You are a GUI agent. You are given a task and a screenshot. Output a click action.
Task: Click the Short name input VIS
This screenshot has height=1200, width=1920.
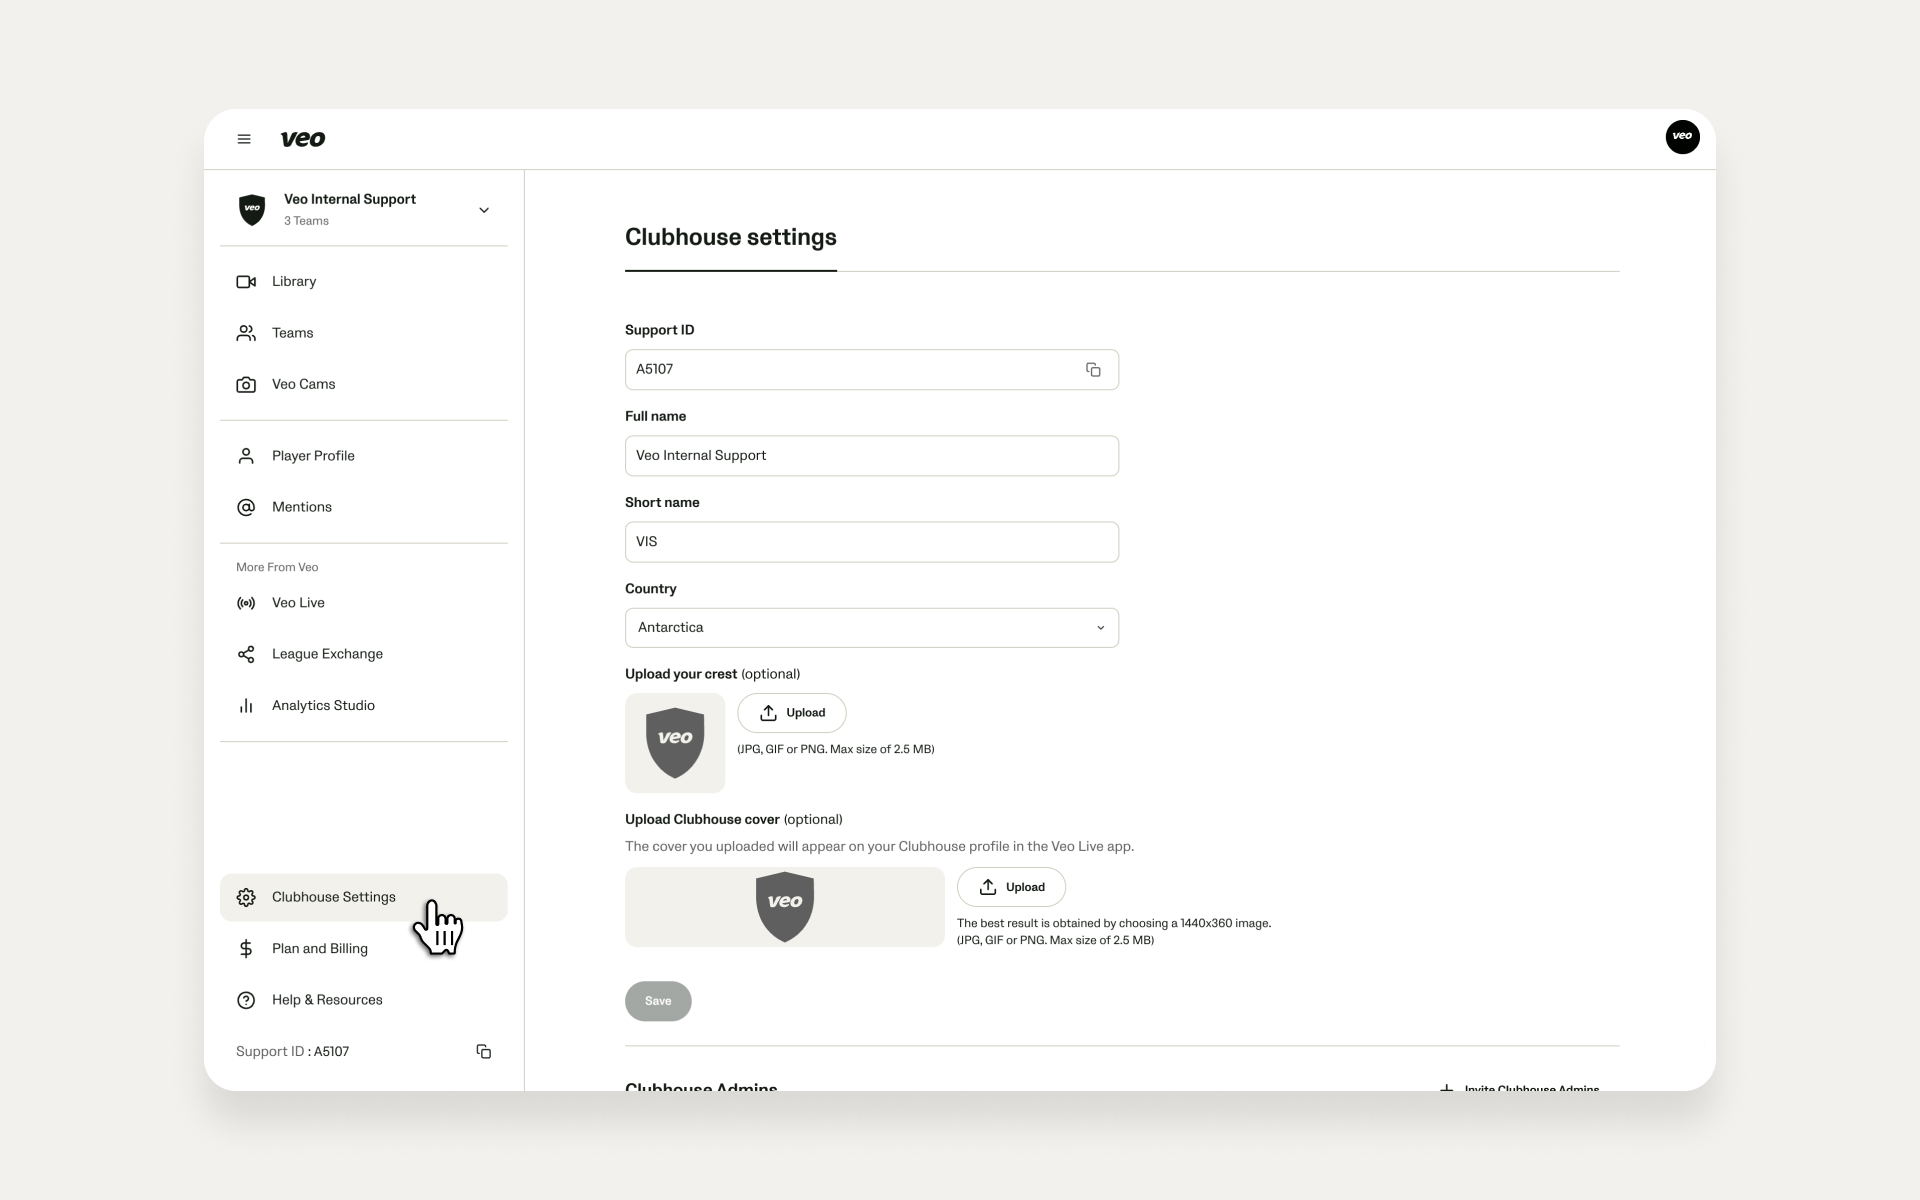(x=872, y=542)
